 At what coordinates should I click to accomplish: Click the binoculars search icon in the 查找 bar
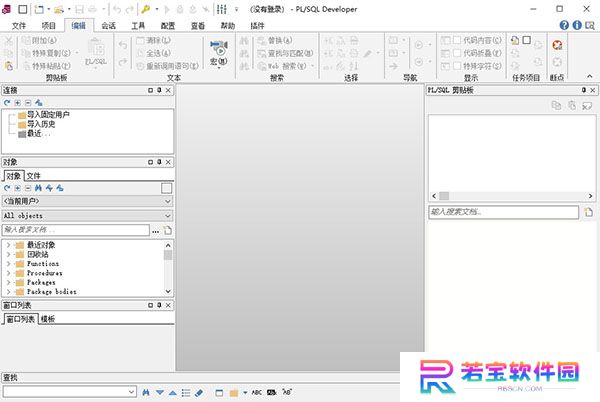(x=146, y=392)
